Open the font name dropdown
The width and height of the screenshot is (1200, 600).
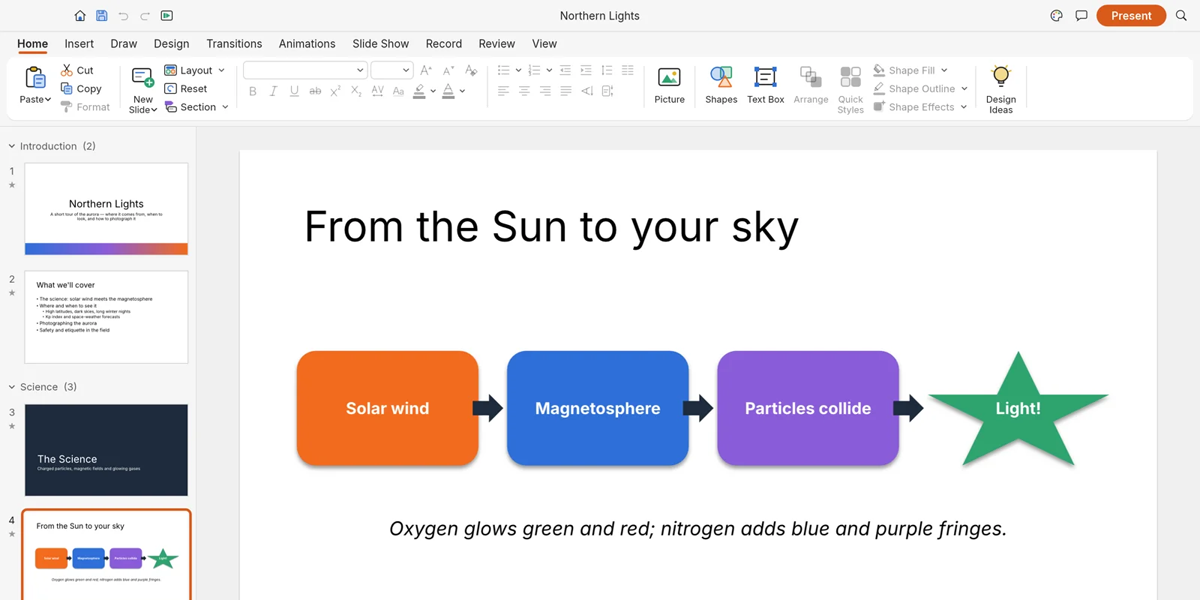pyautogui.click(x=305, y=70)
